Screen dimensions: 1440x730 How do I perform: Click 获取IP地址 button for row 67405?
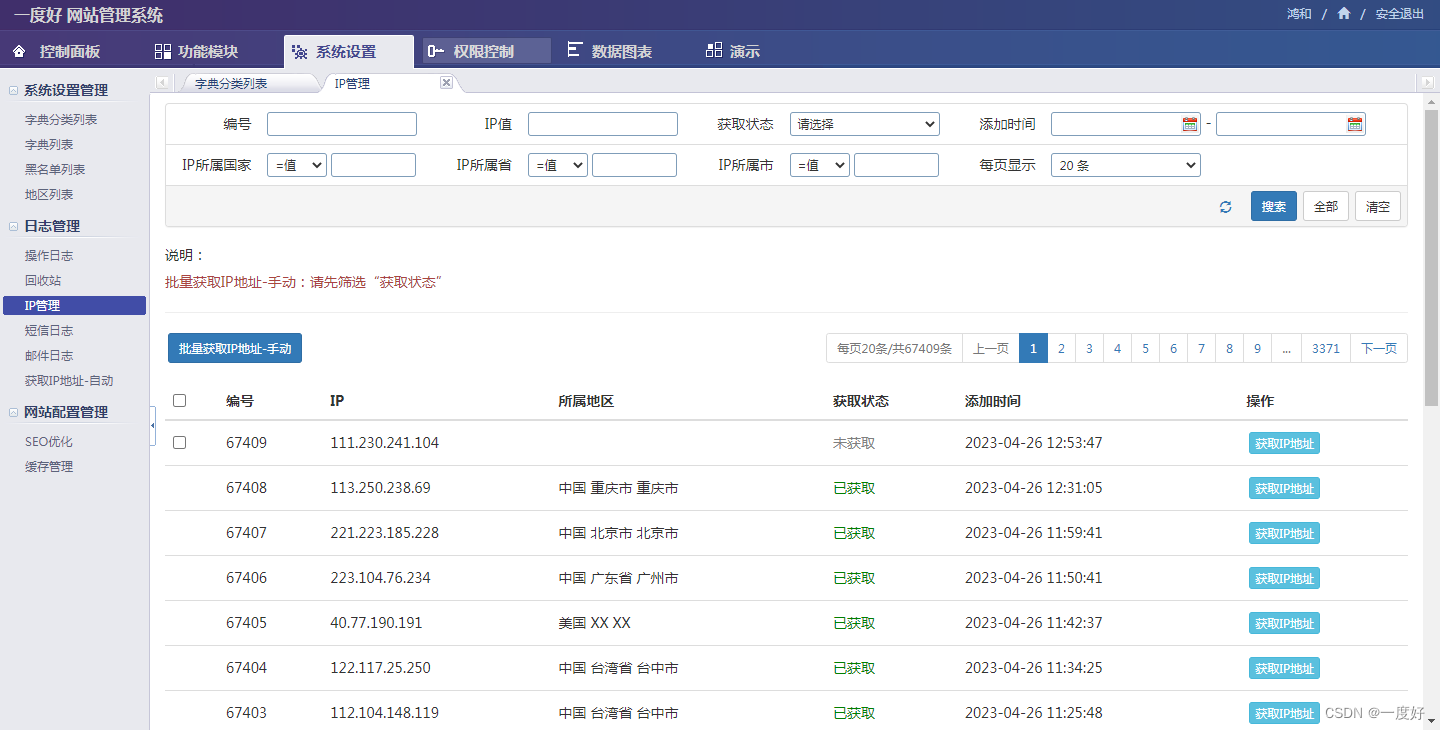[1284, 623]
